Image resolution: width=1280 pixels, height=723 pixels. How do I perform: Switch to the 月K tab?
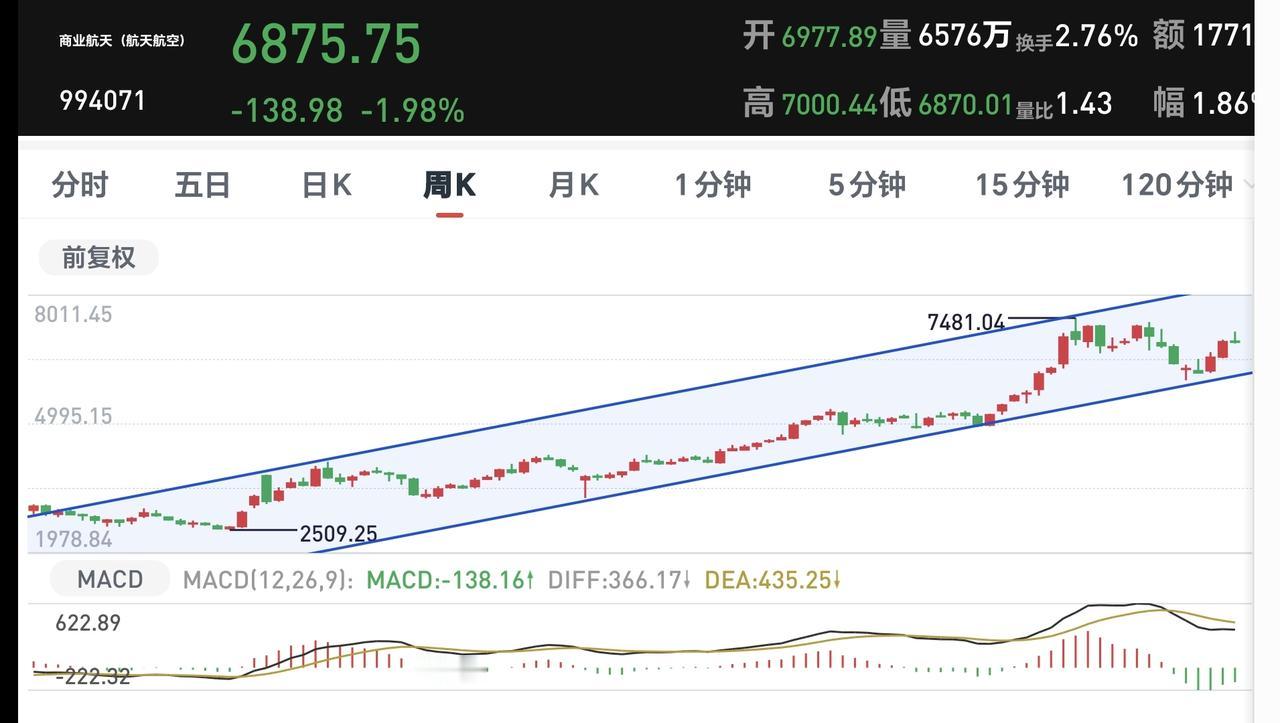[x=573, y=185]
